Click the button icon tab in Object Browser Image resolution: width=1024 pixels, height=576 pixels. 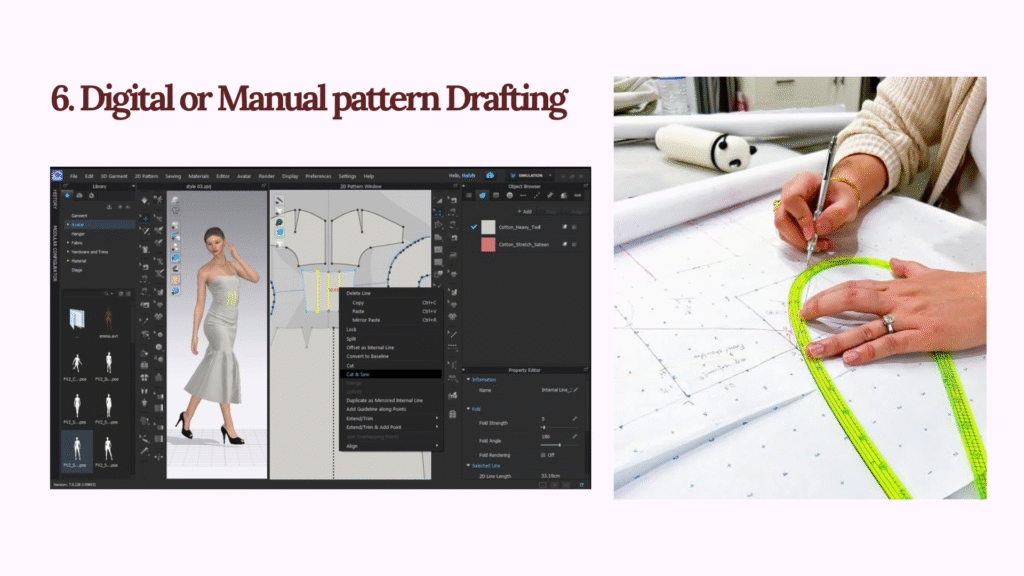[x=509, y=195]
